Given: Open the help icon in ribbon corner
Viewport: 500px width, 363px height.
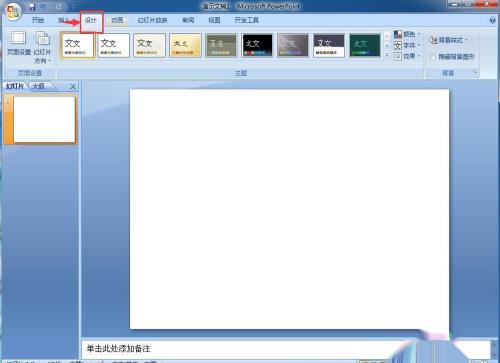Looking at the screenshot, I should tap(492, 20).
